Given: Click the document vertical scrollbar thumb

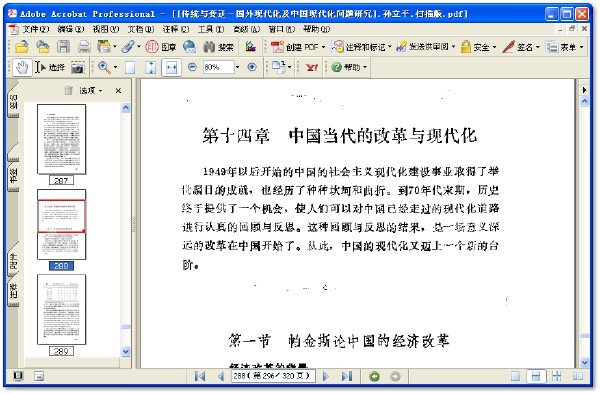Looking at the screenshot, I should pos(584,335).
